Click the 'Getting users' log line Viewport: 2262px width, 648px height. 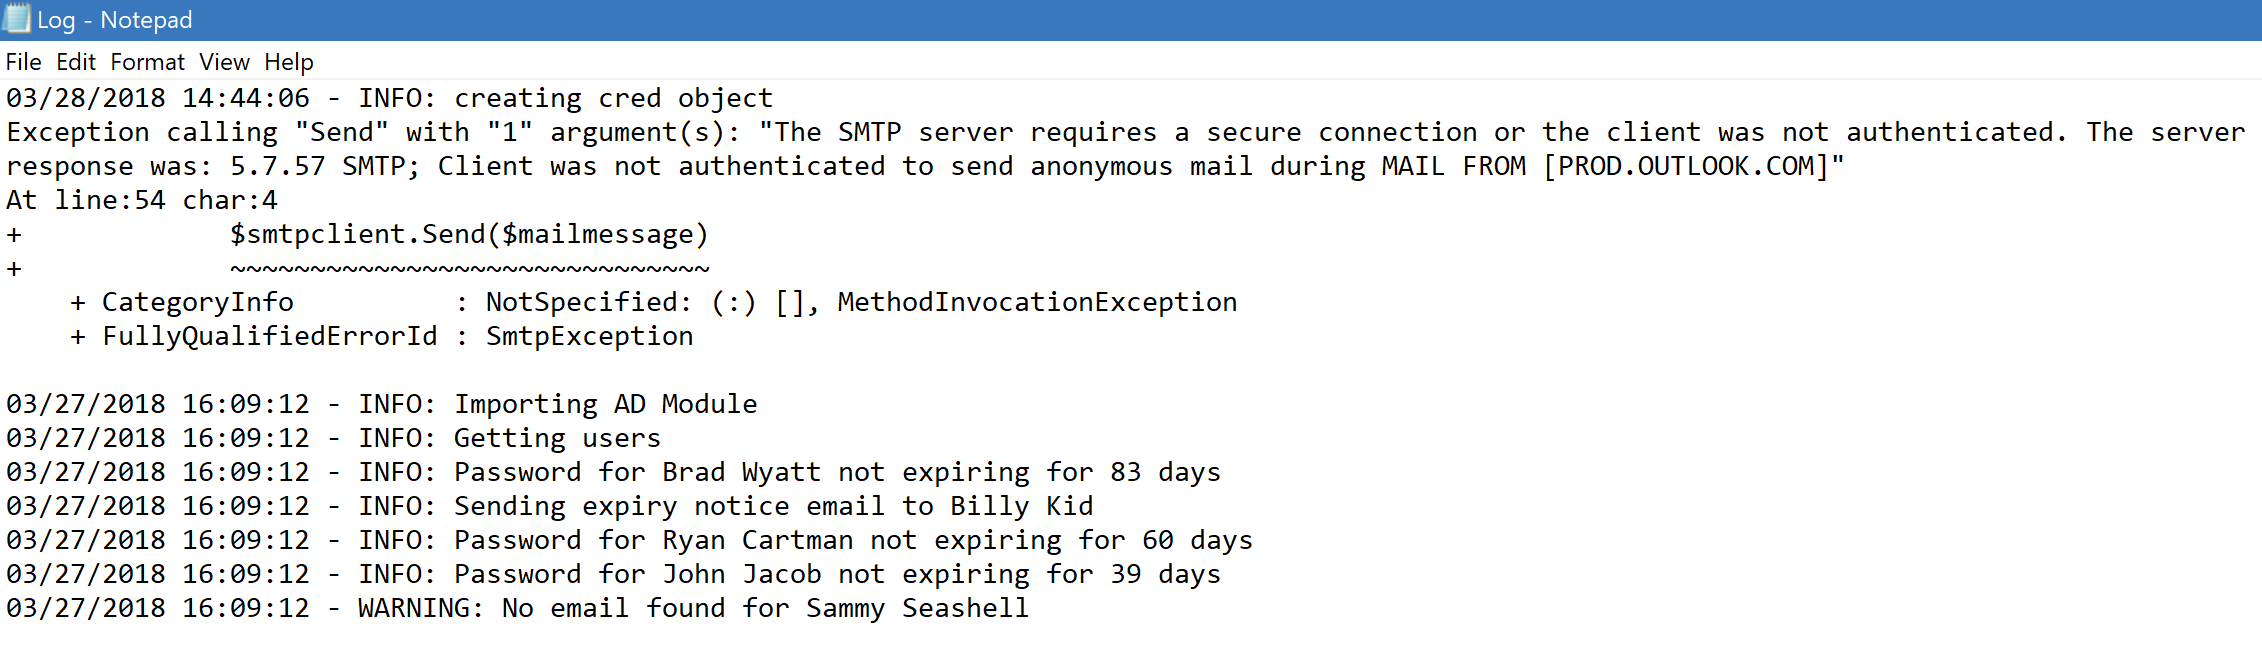[x=334, y=438]
